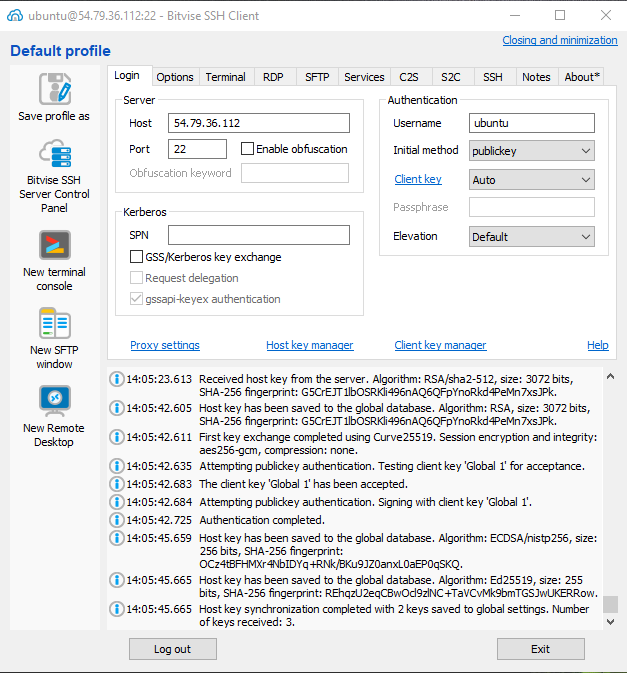627x673 pixels.
Task: Toggle GSS/Kerberos key exchange checkbox
Action: tap(136, 257)
